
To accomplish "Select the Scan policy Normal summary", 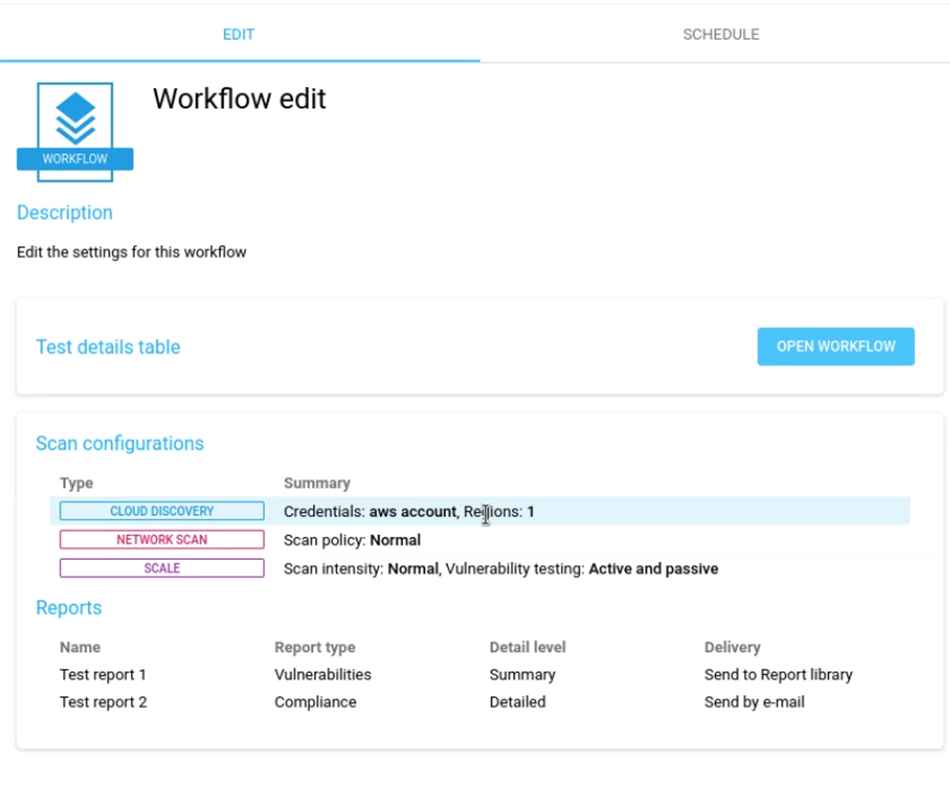I will point(352,540).
